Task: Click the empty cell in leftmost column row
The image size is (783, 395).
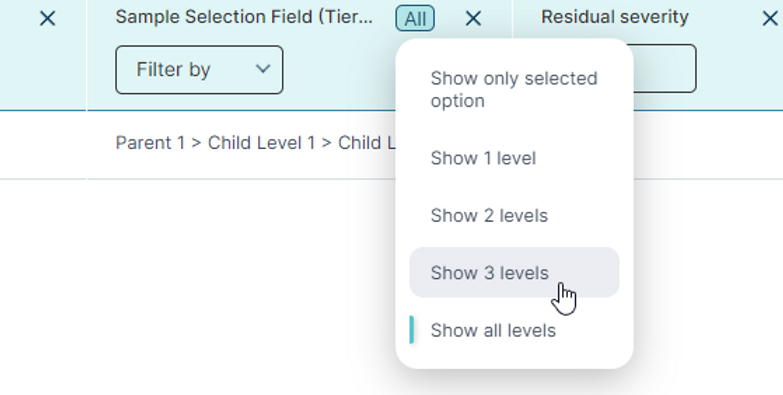Action: tap(43, 145)
